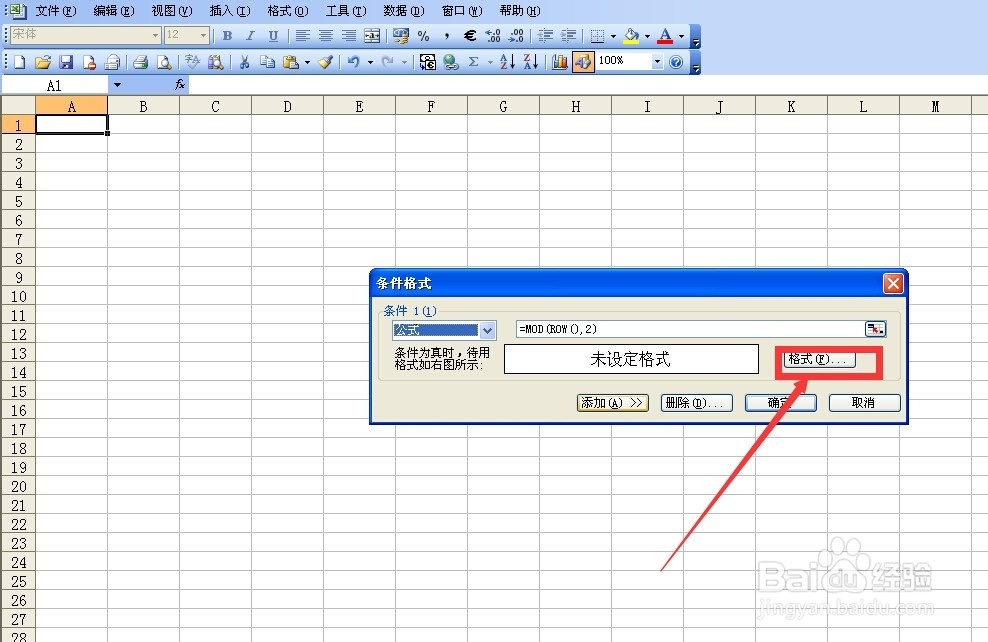
Task: Collapse dialog range selector icon
Action: coord(875,329)
